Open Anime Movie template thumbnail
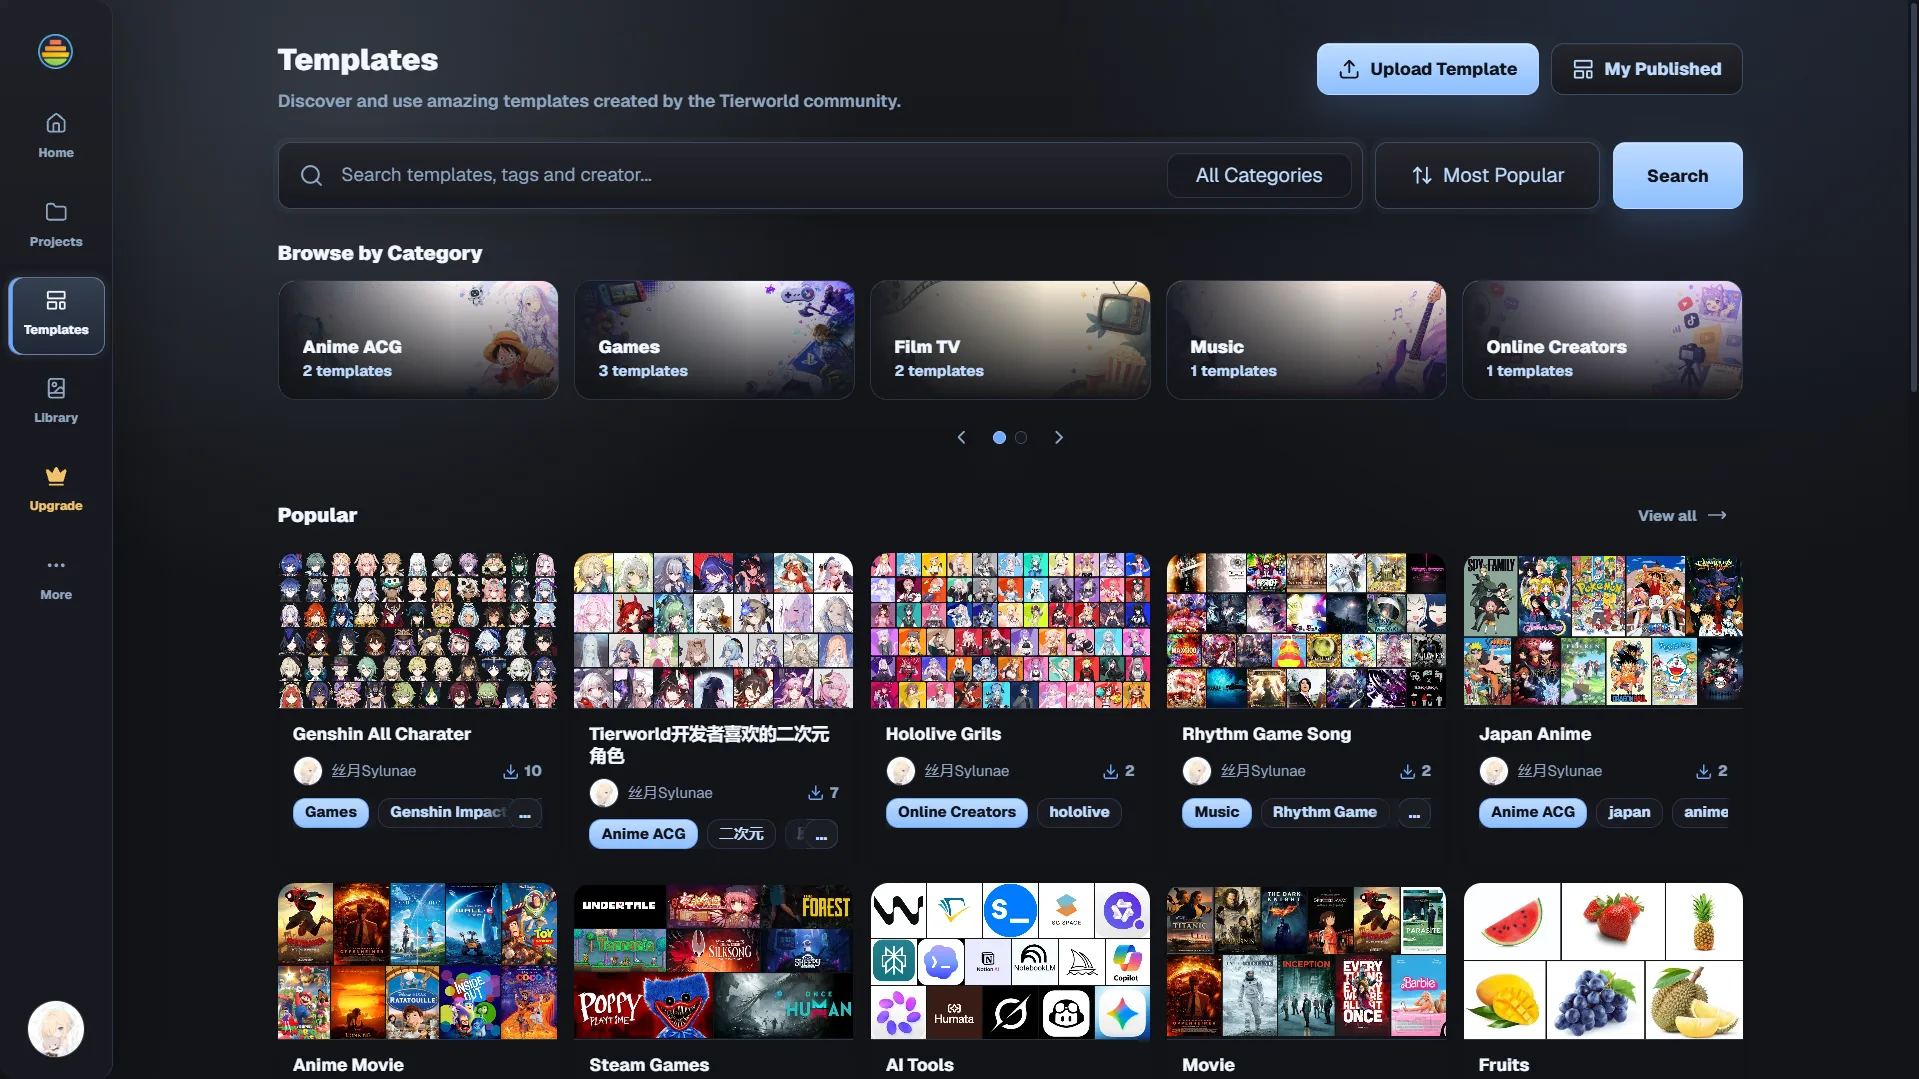This screenshot has height=1079, width=1919. pos(418,961)
